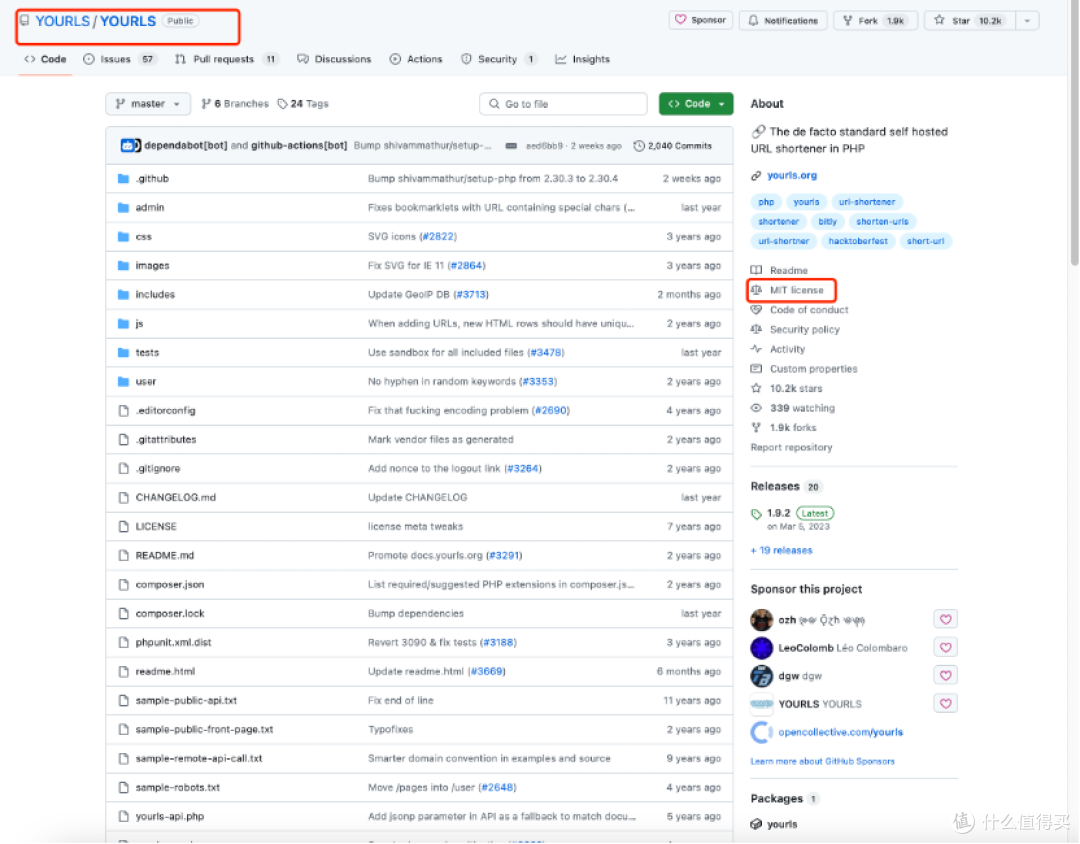1080x844 pixels.
Task: Click the .gitignore file icon
Action: (123, 469)
